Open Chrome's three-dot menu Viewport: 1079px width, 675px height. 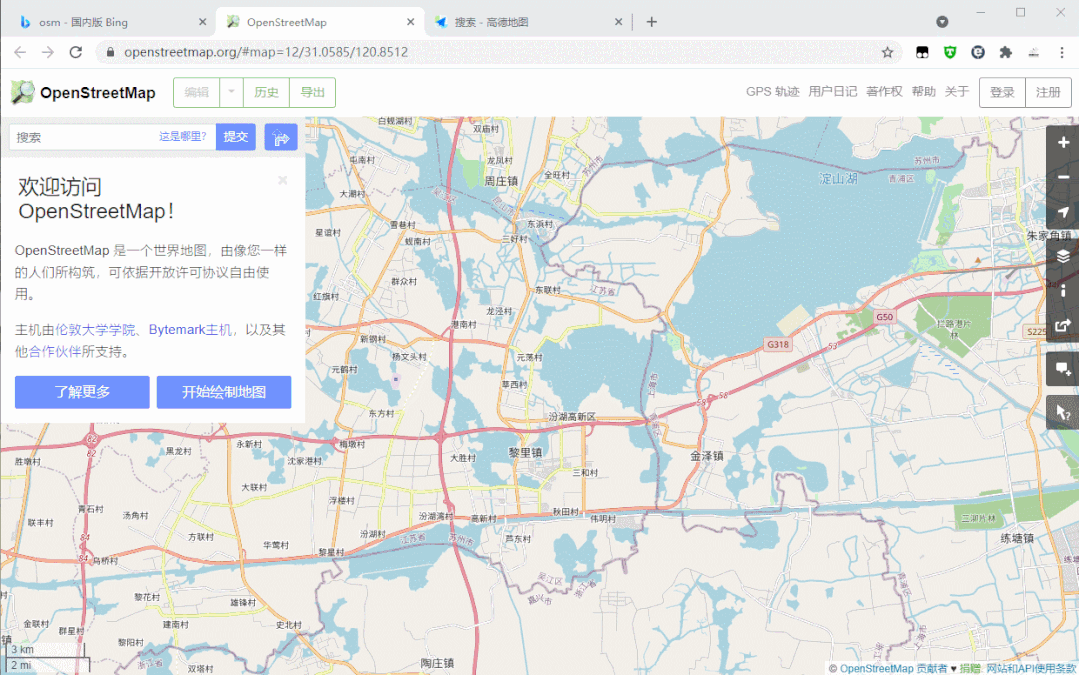point(1062,52)
